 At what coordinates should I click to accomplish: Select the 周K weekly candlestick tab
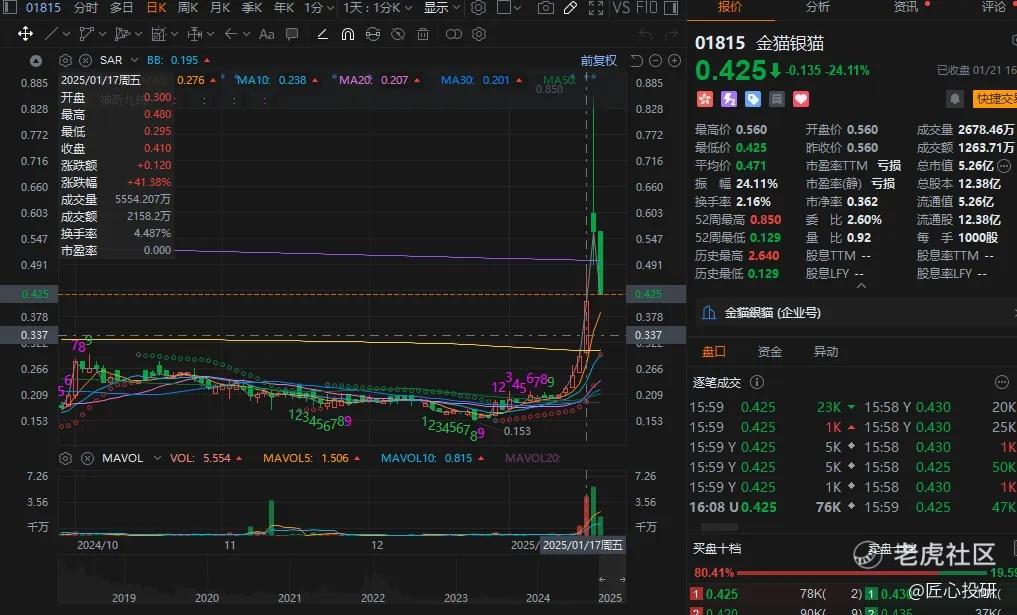click(x=188, y=8)
